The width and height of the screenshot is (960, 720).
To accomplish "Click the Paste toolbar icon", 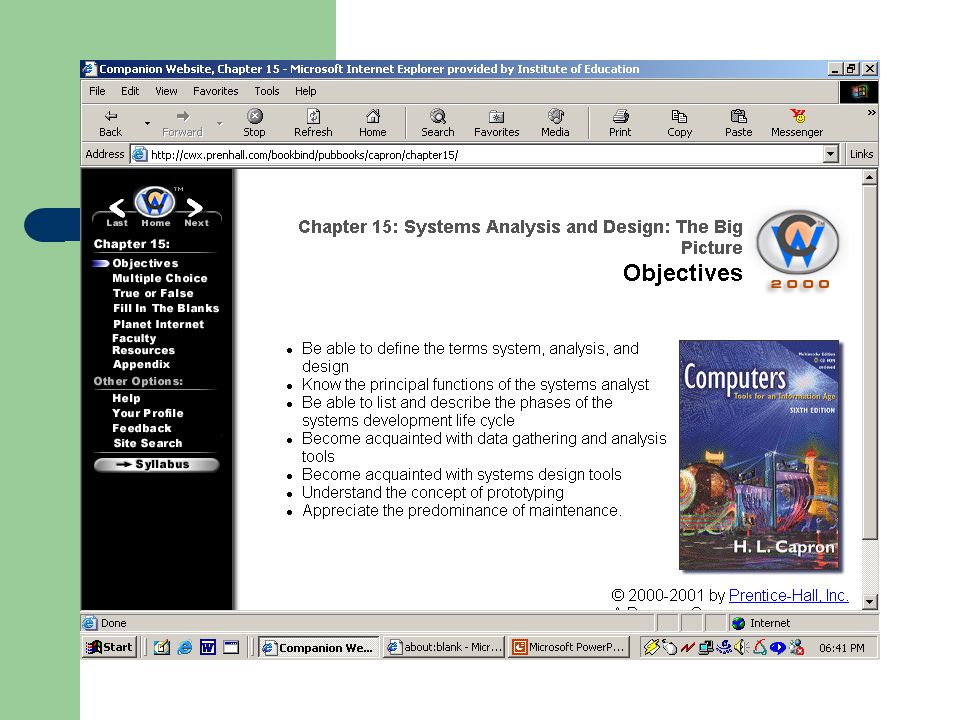I will click(739, 116).
